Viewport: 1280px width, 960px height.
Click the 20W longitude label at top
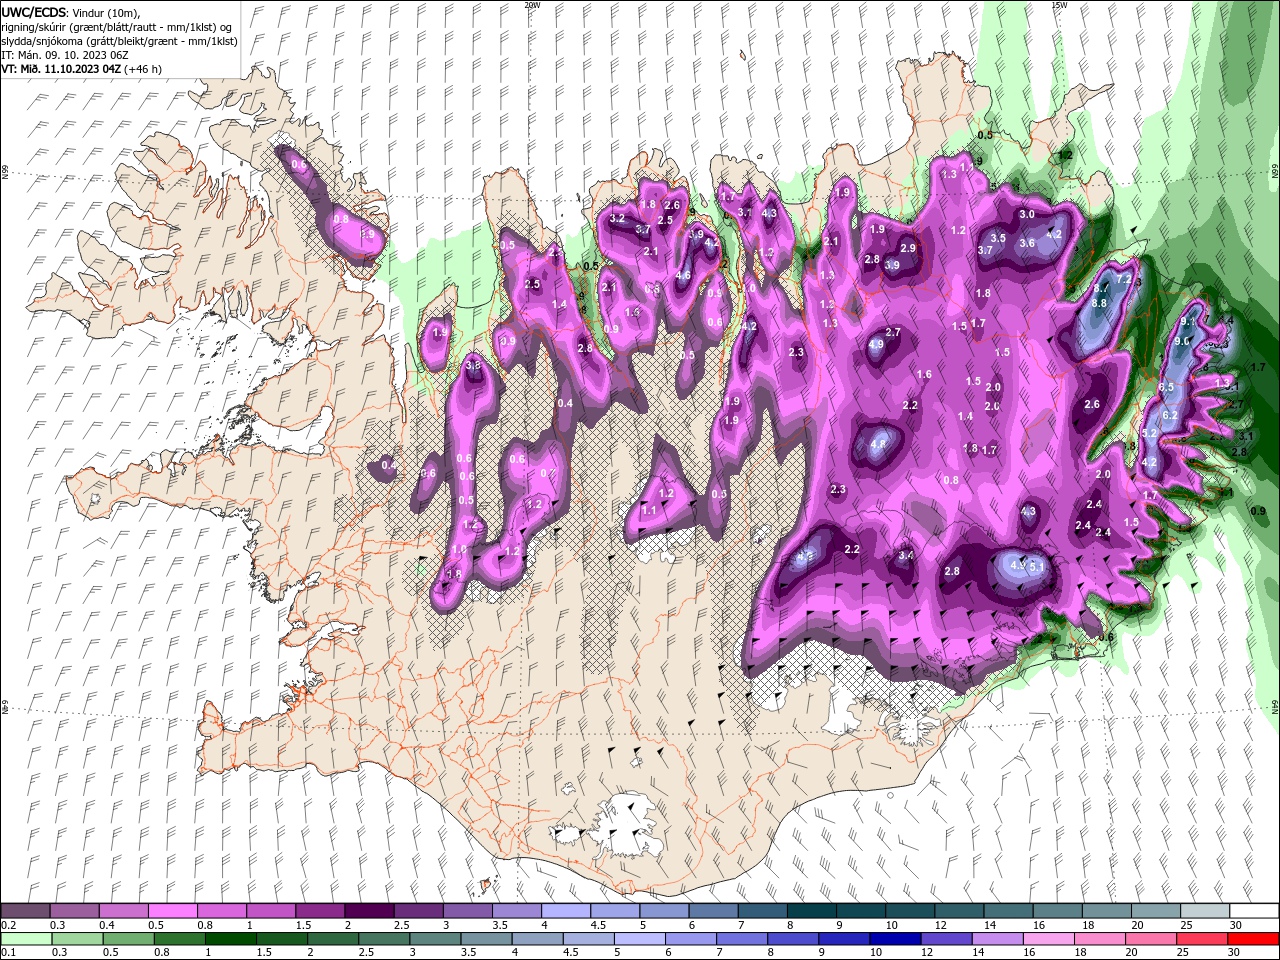531,5
